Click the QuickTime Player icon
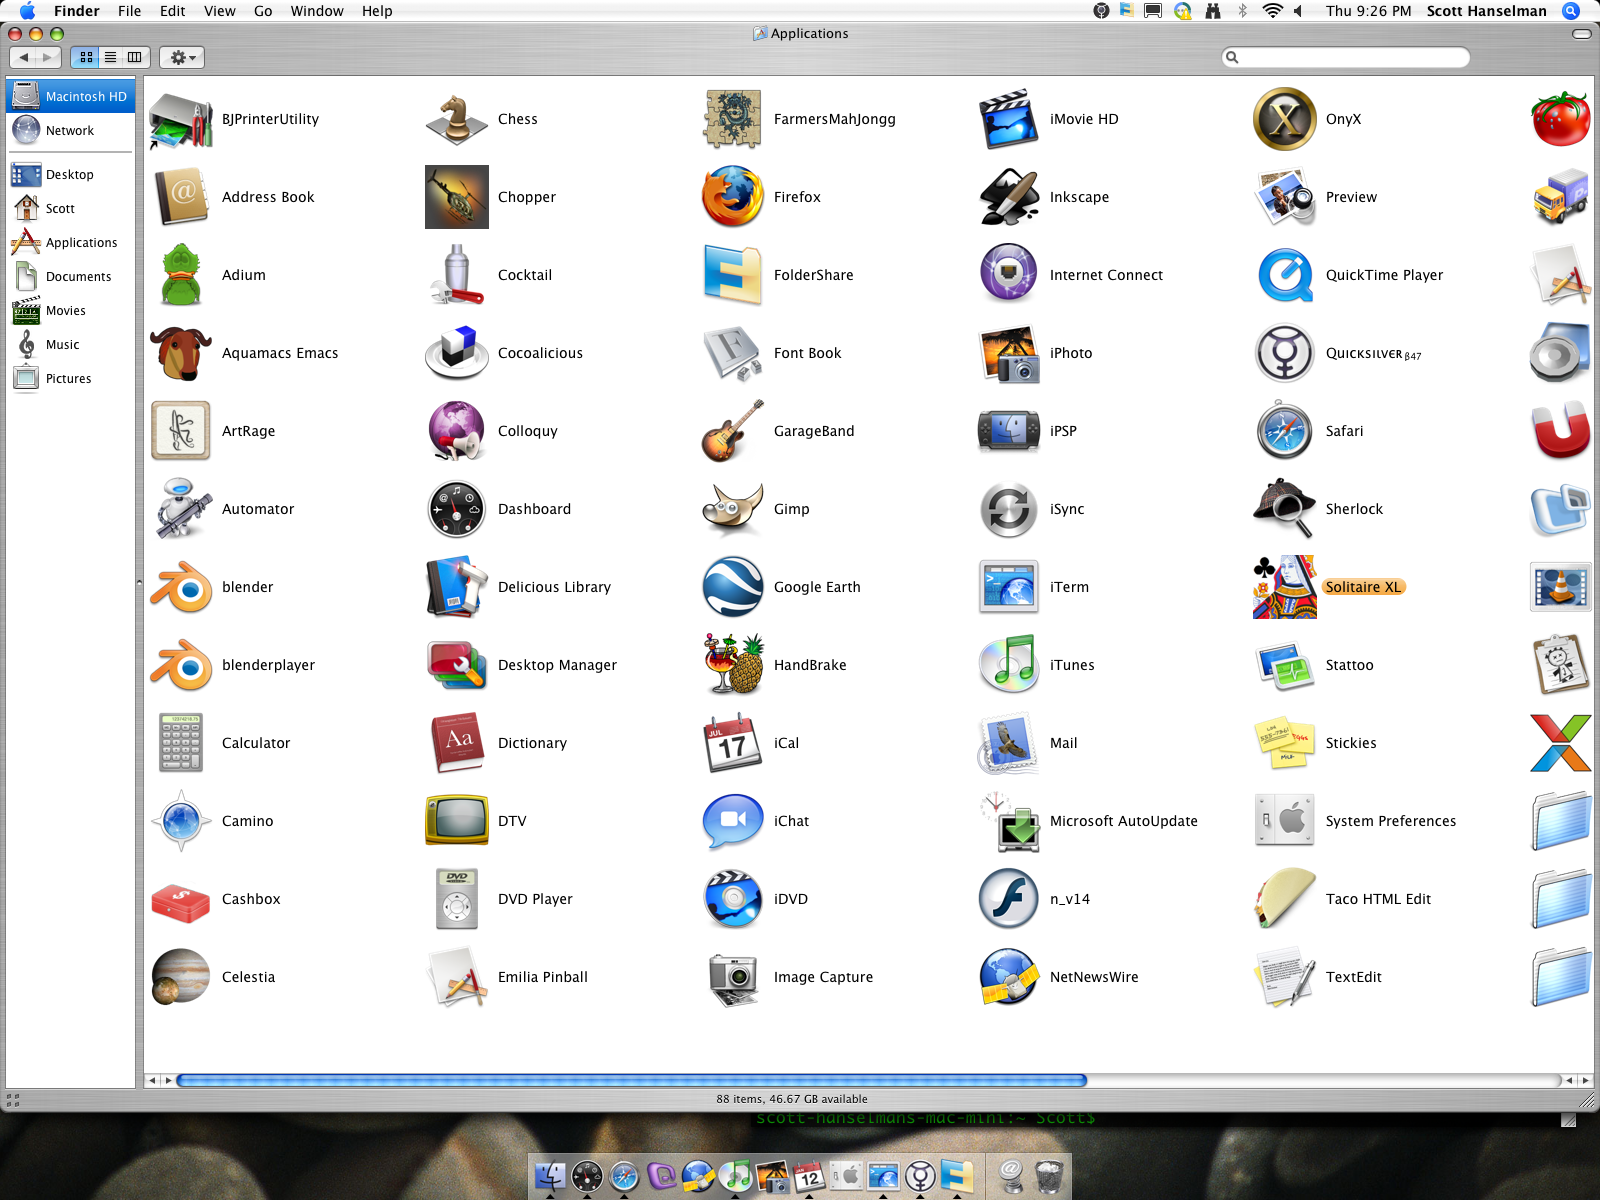The height and width of the screenshot is (1200, 1600). pos(1285,275)
